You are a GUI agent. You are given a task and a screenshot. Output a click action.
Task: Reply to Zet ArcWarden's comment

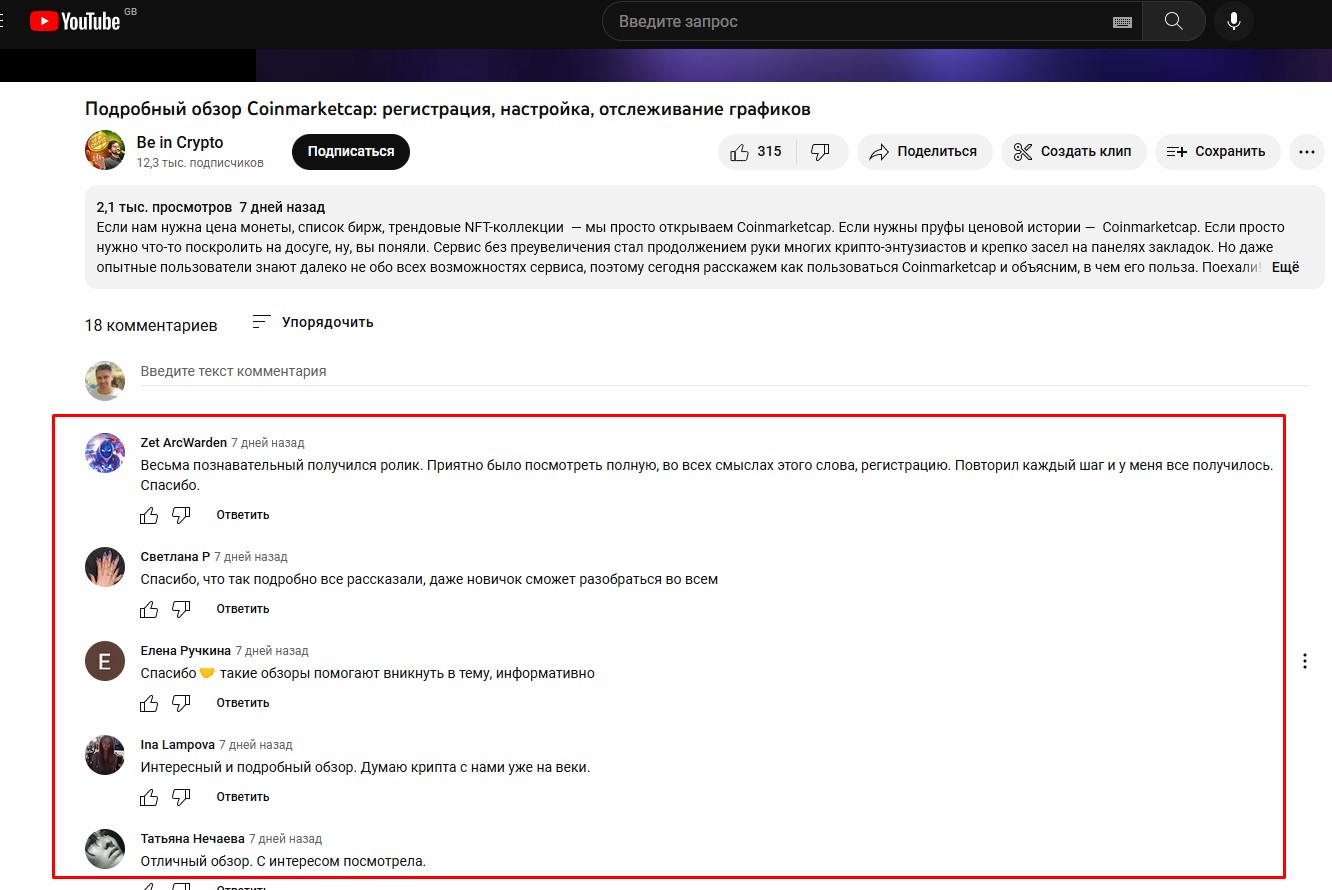click(x=243, y=515)
